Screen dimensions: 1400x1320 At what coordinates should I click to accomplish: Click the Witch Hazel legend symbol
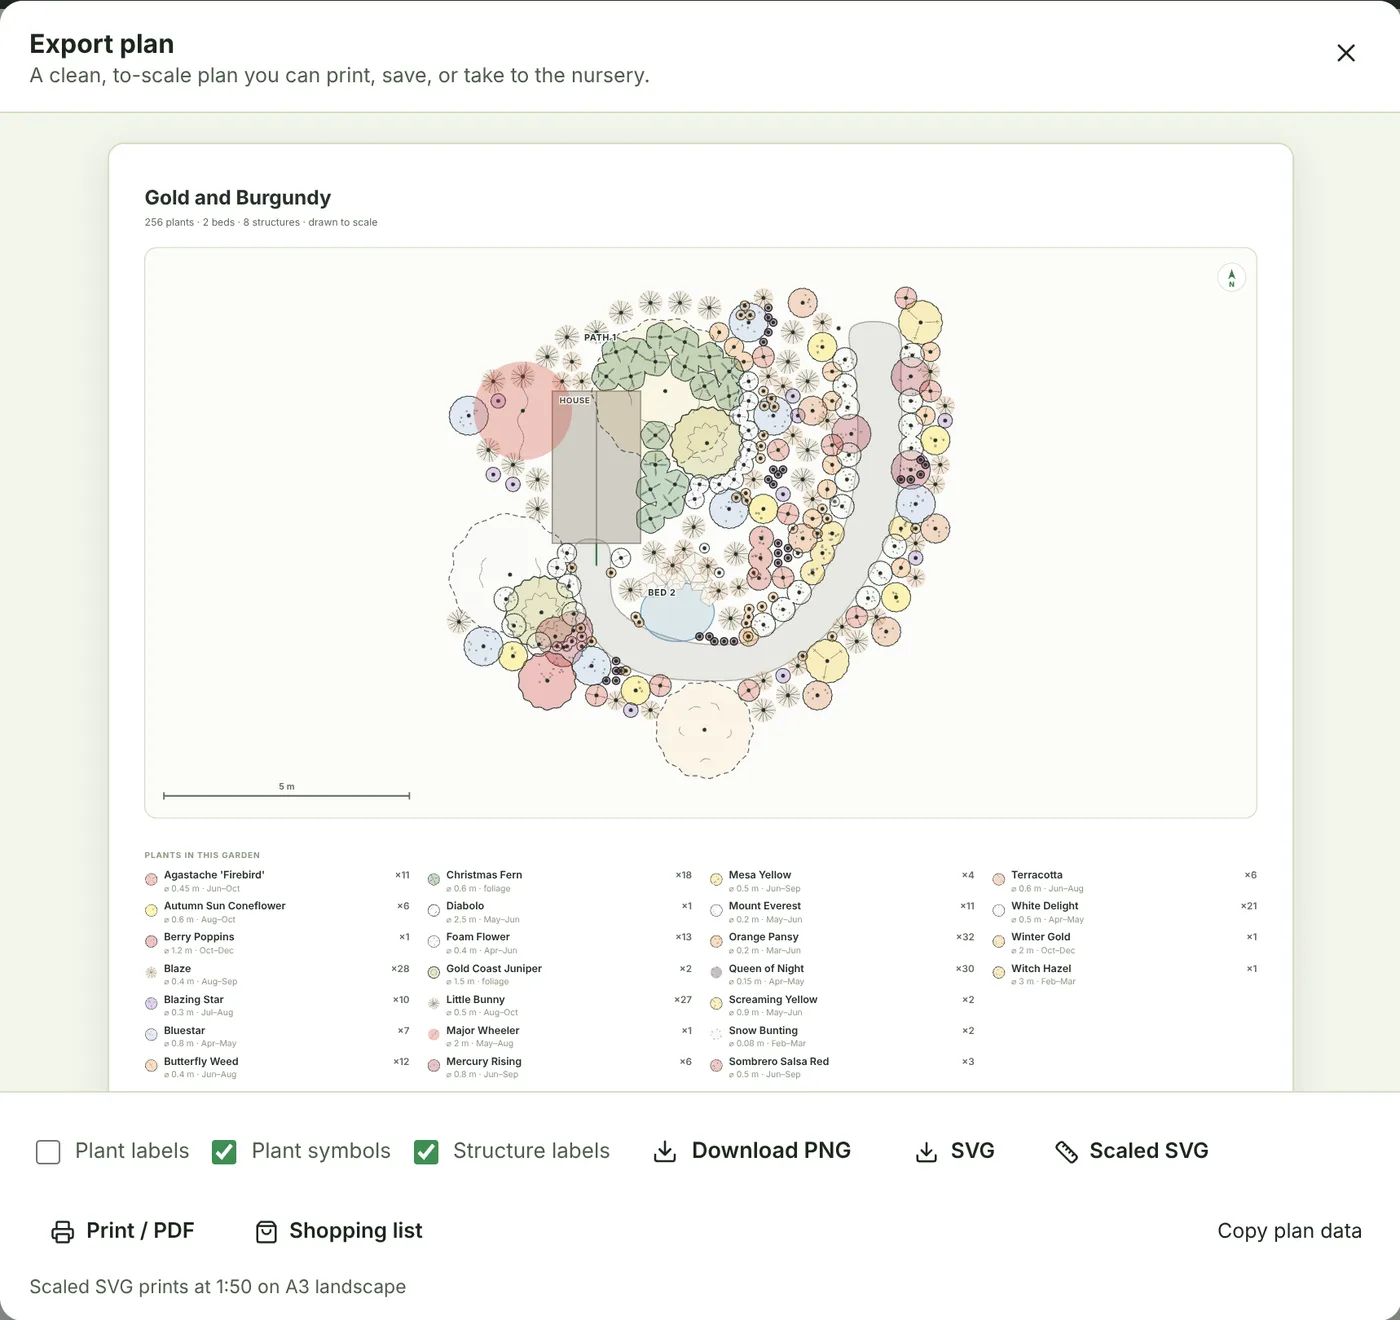(998, 973)
